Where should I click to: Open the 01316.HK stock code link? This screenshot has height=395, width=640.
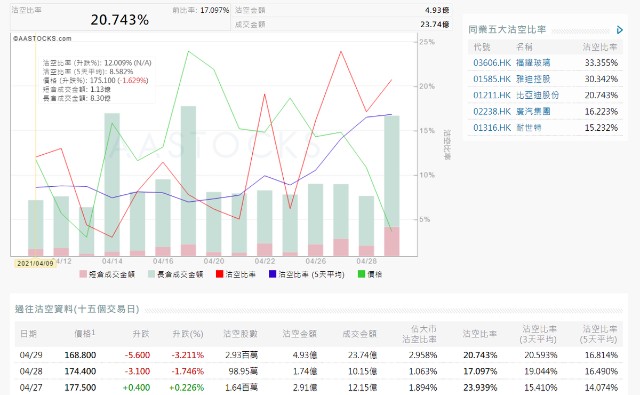point(492,128)
